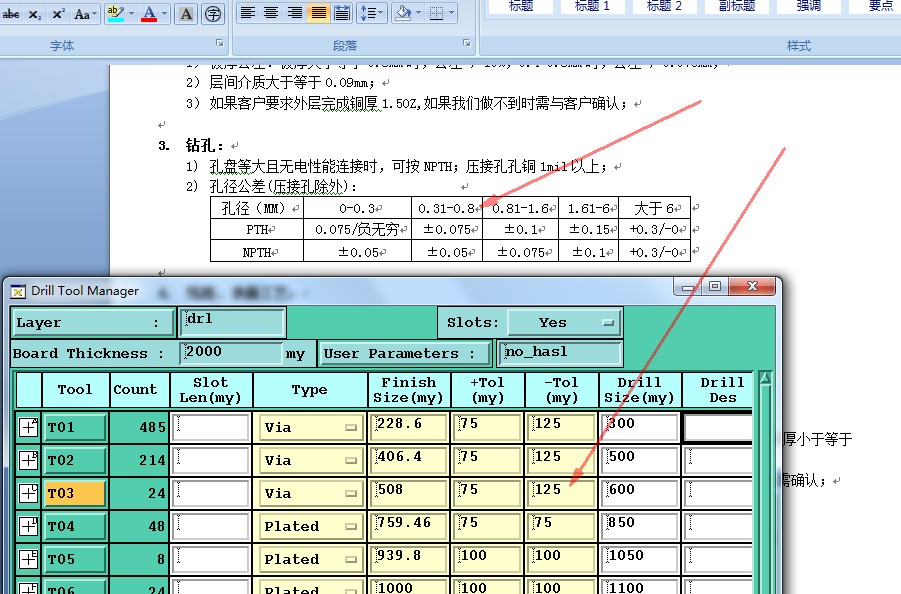Click the Drill Tool Manager title icon
Screen dimensions: 901x594
18,291
